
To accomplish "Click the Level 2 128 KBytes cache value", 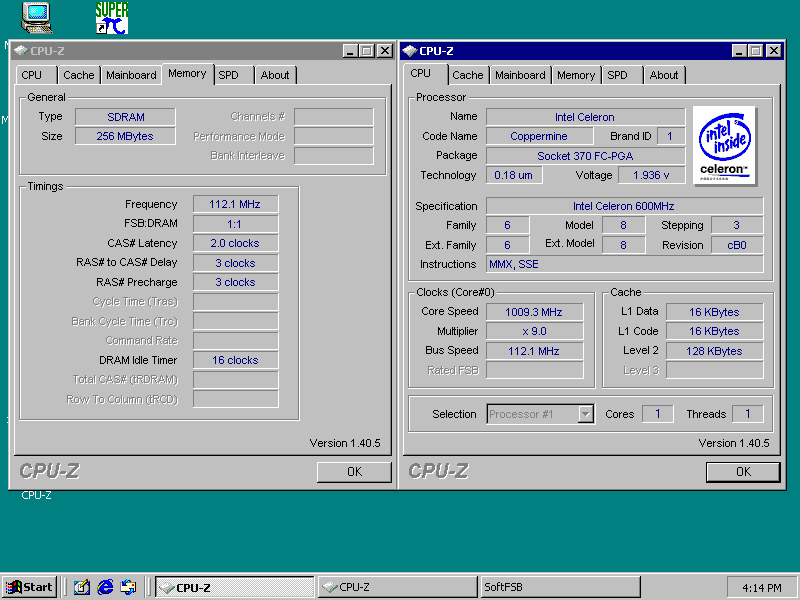I will point(714,351).
